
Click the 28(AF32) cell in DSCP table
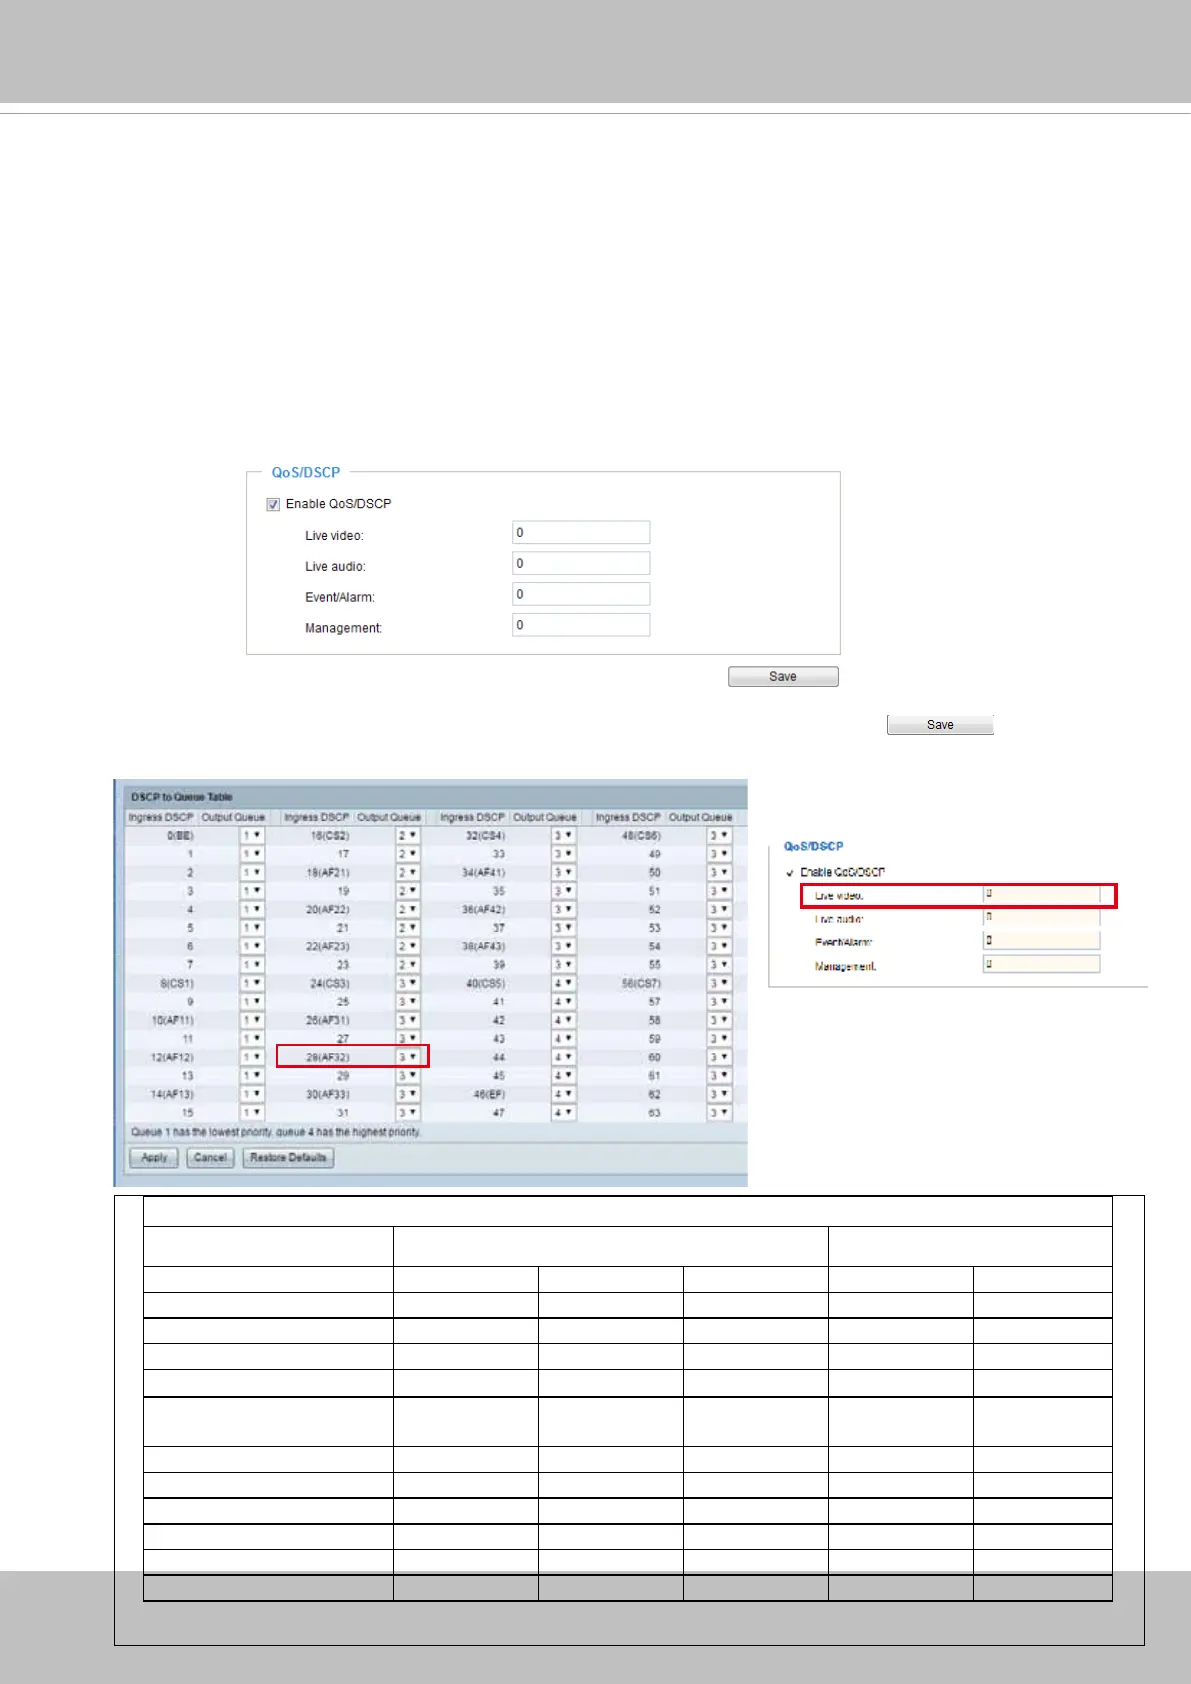tap(327, 1057)
